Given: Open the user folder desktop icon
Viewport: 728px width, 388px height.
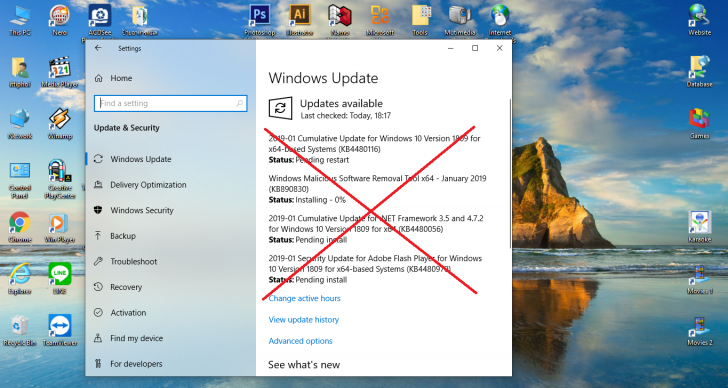Looking at the screenshot, I should click(20, 72).
